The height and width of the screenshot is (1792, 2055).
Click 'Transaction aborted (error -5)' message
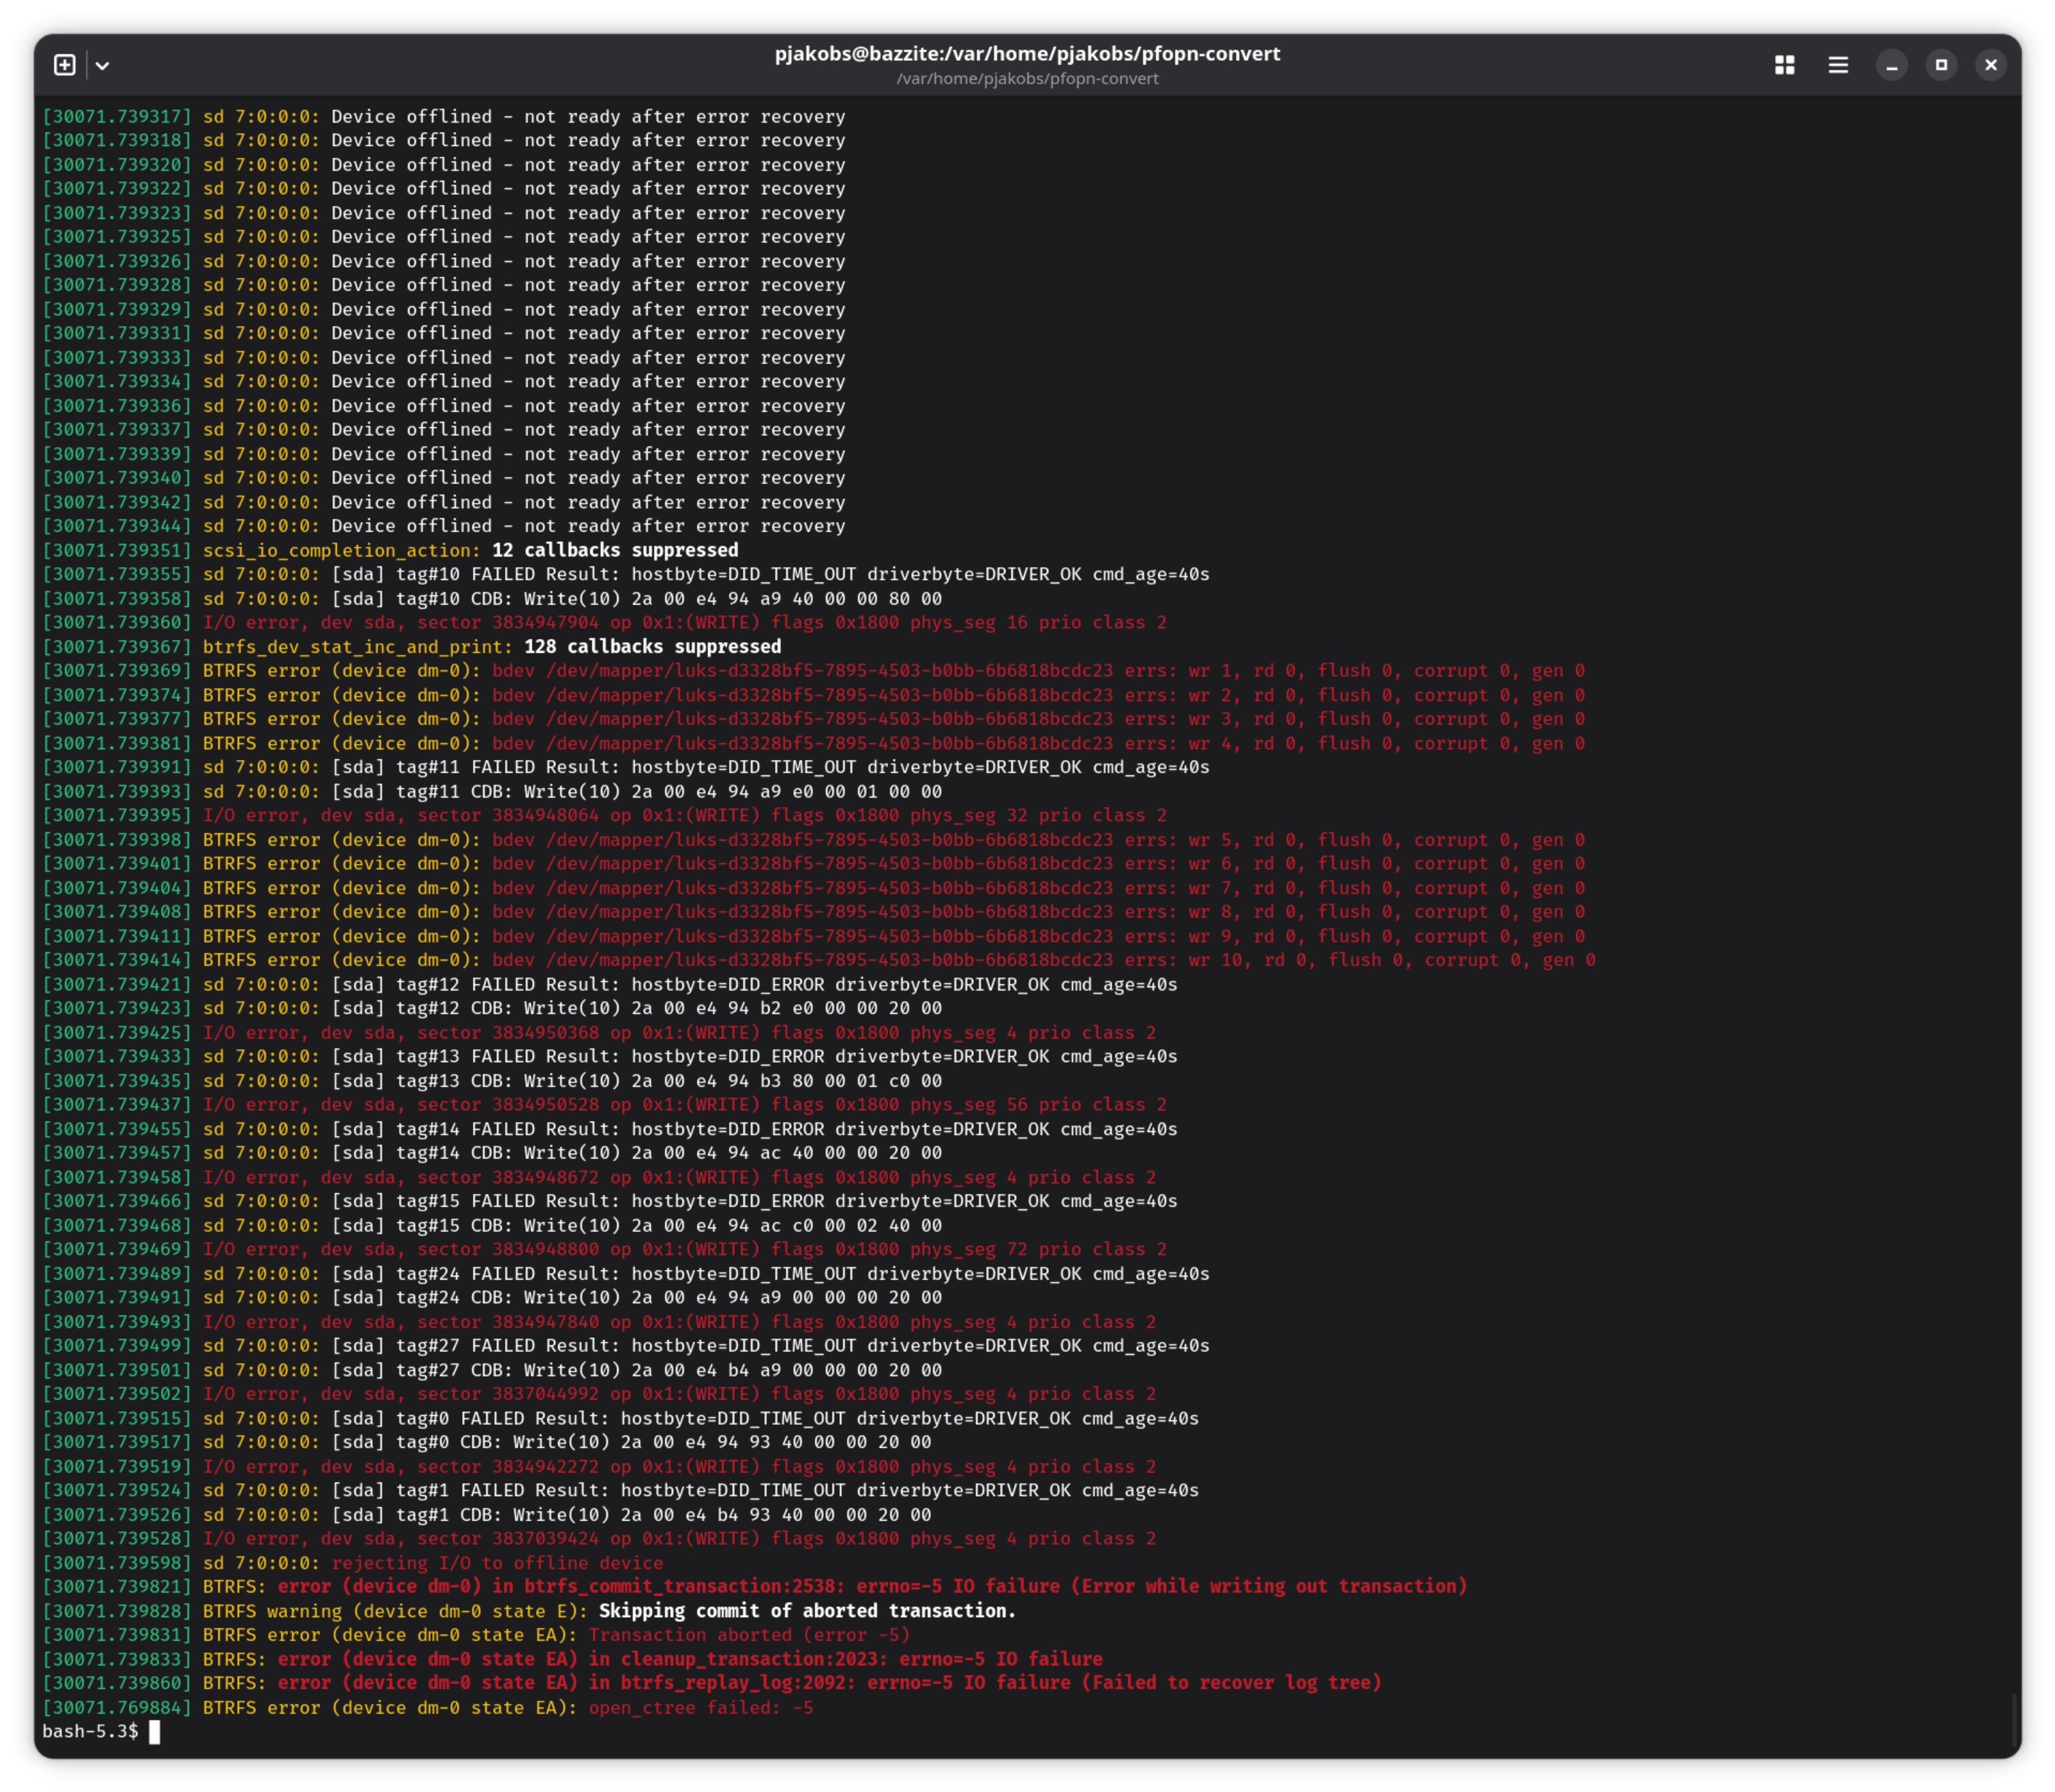[x=749, y=1635]
